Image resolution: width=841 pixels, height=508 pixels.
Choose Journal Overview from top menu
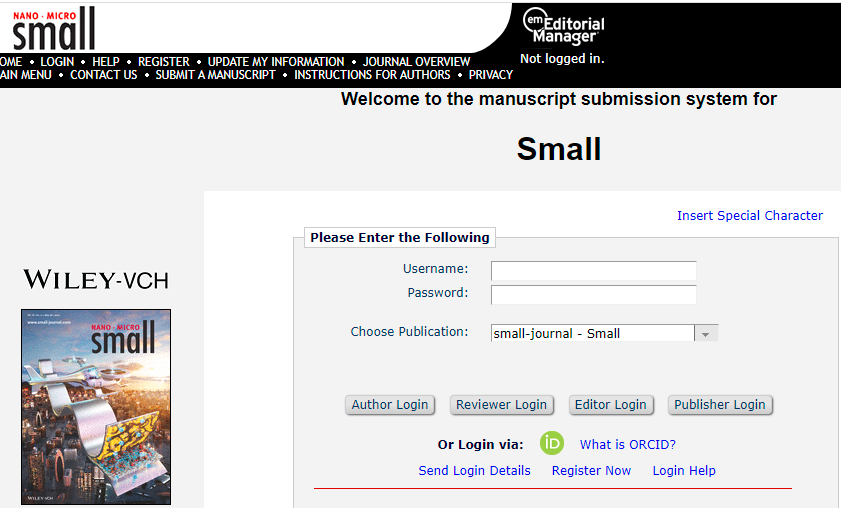point(416,62)
